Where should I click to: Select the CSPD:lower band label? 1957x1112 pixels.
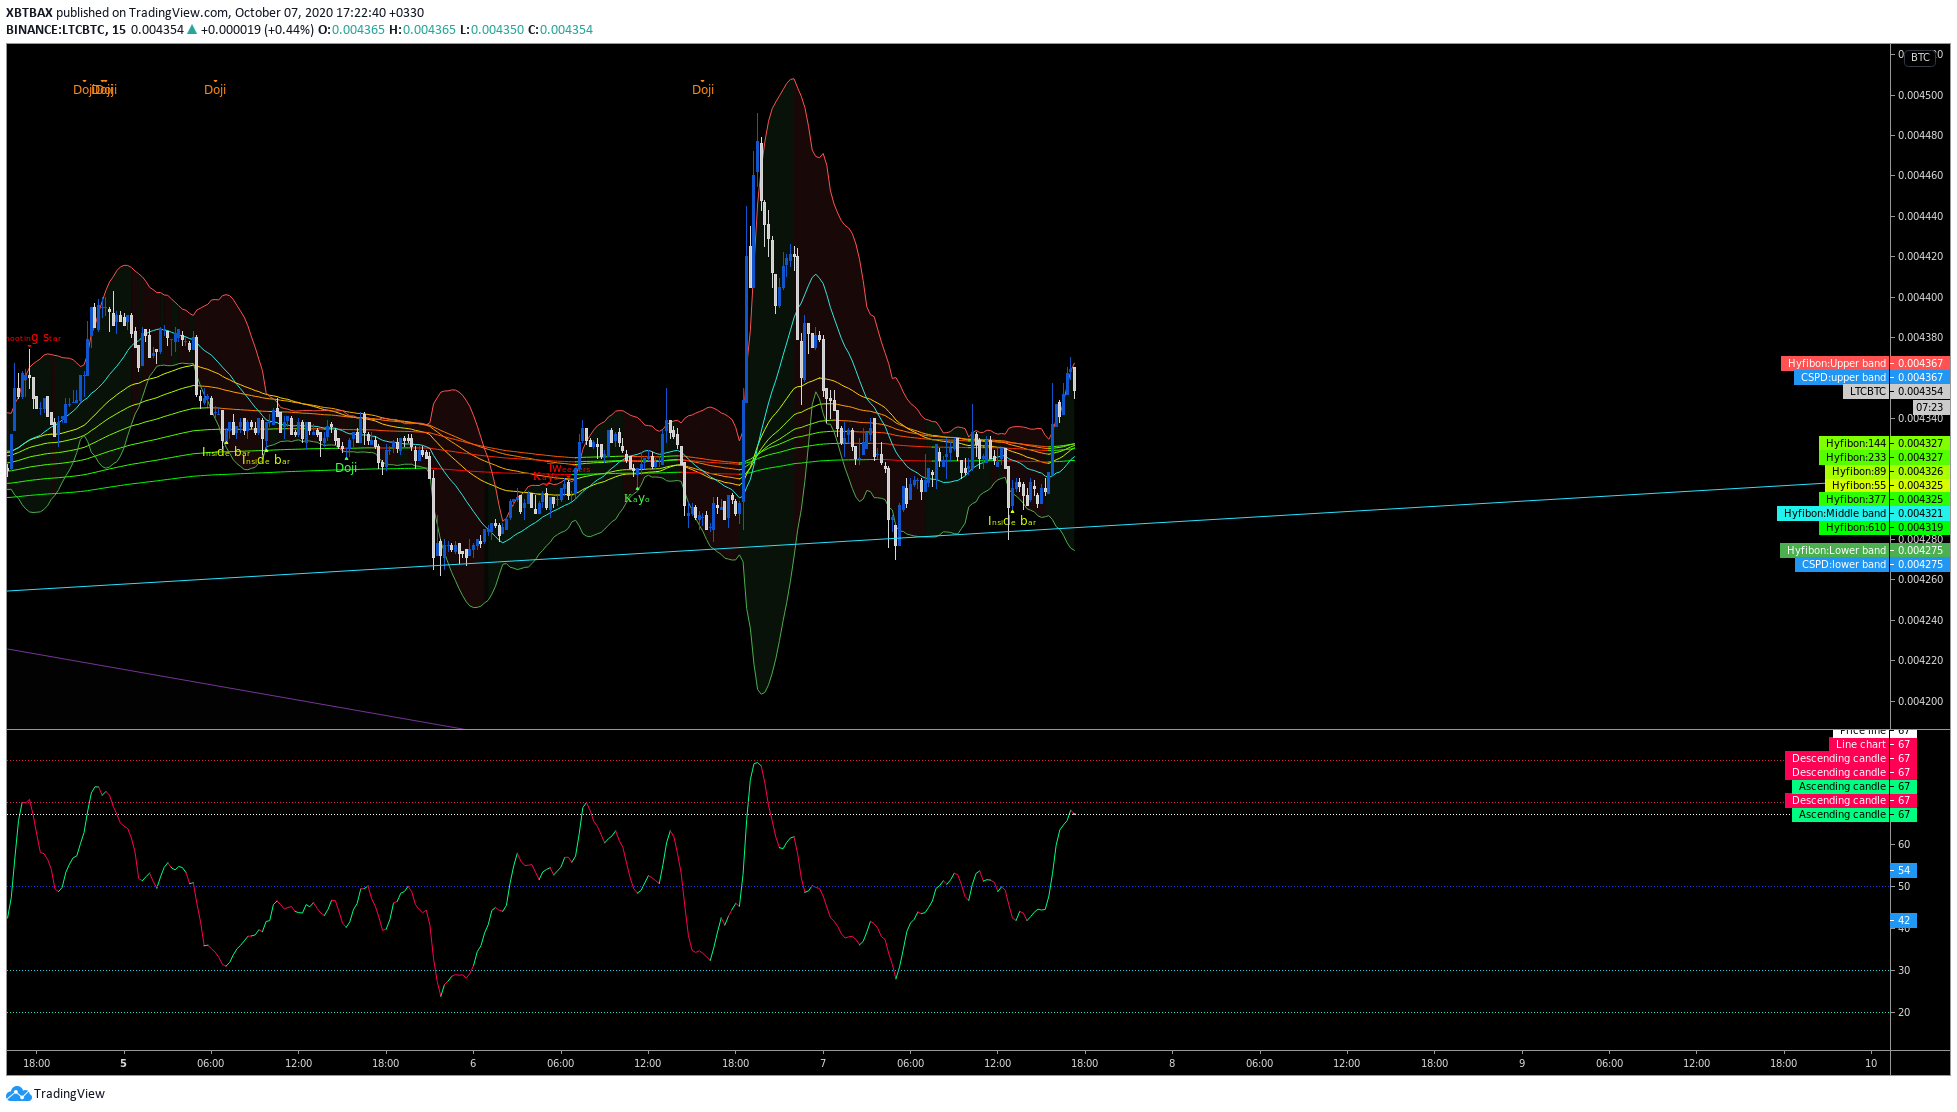[1871, 564]
